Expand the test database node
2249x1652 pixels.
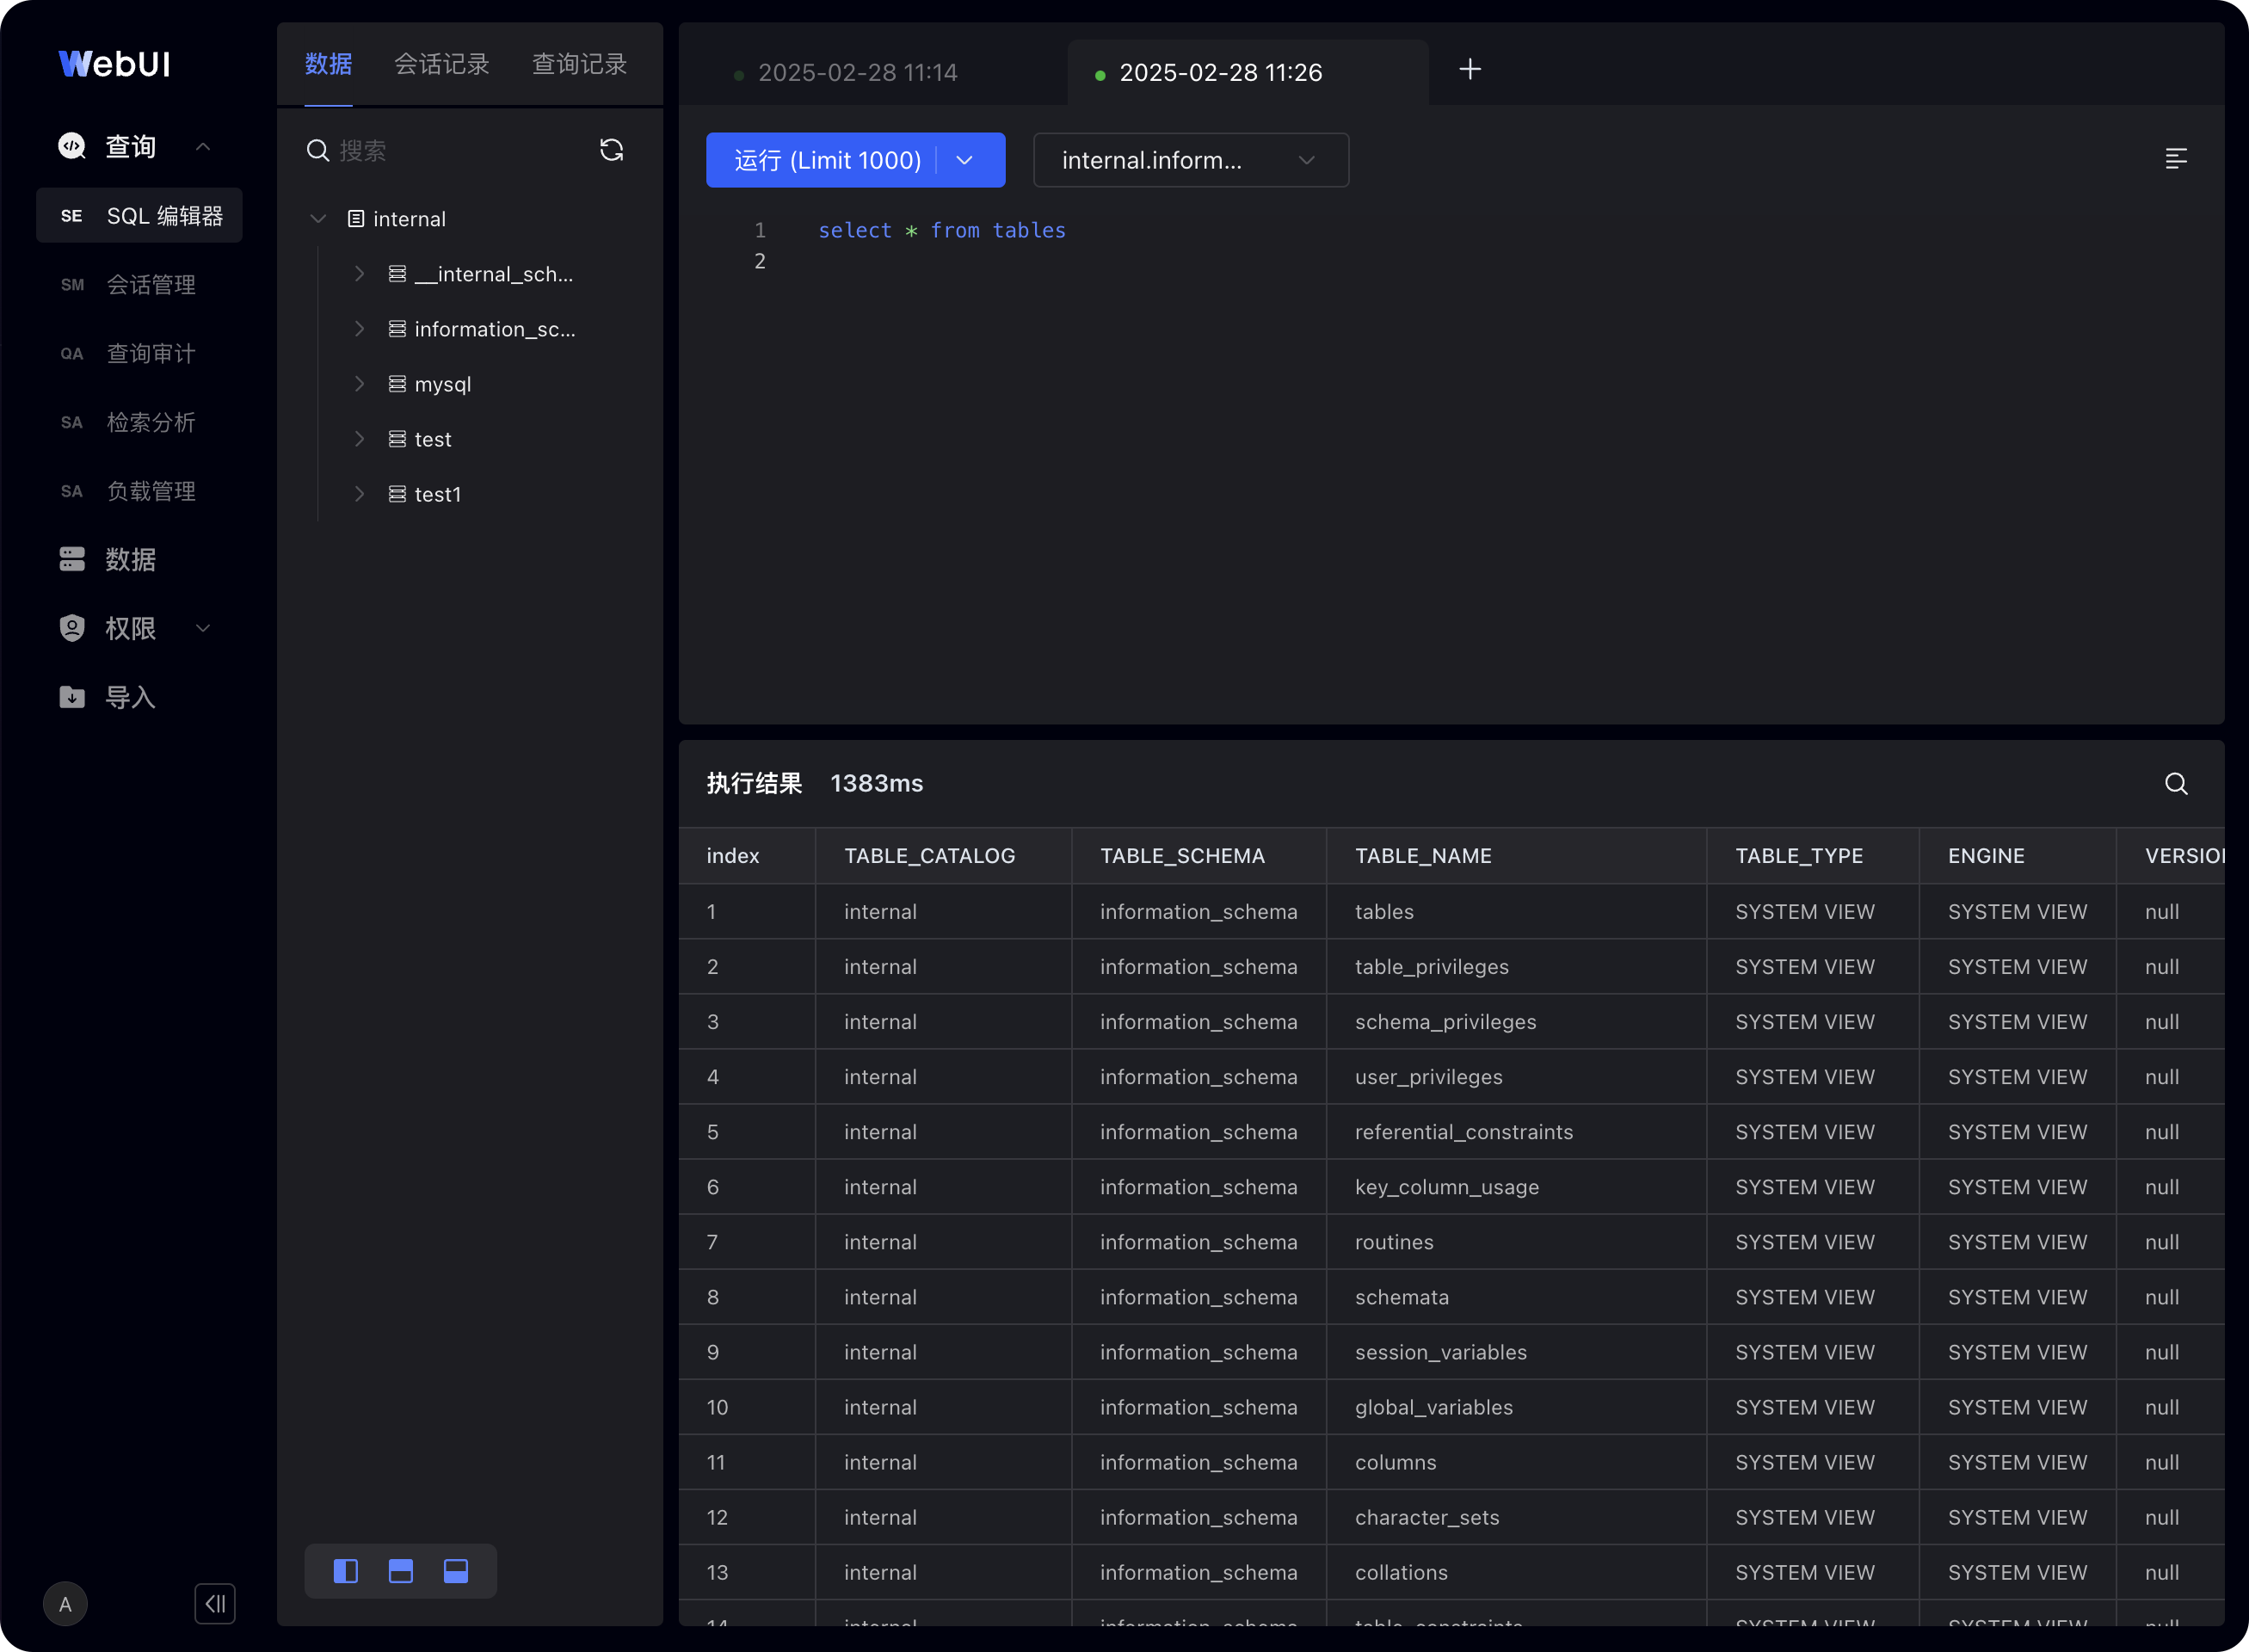tap(359, 439)
